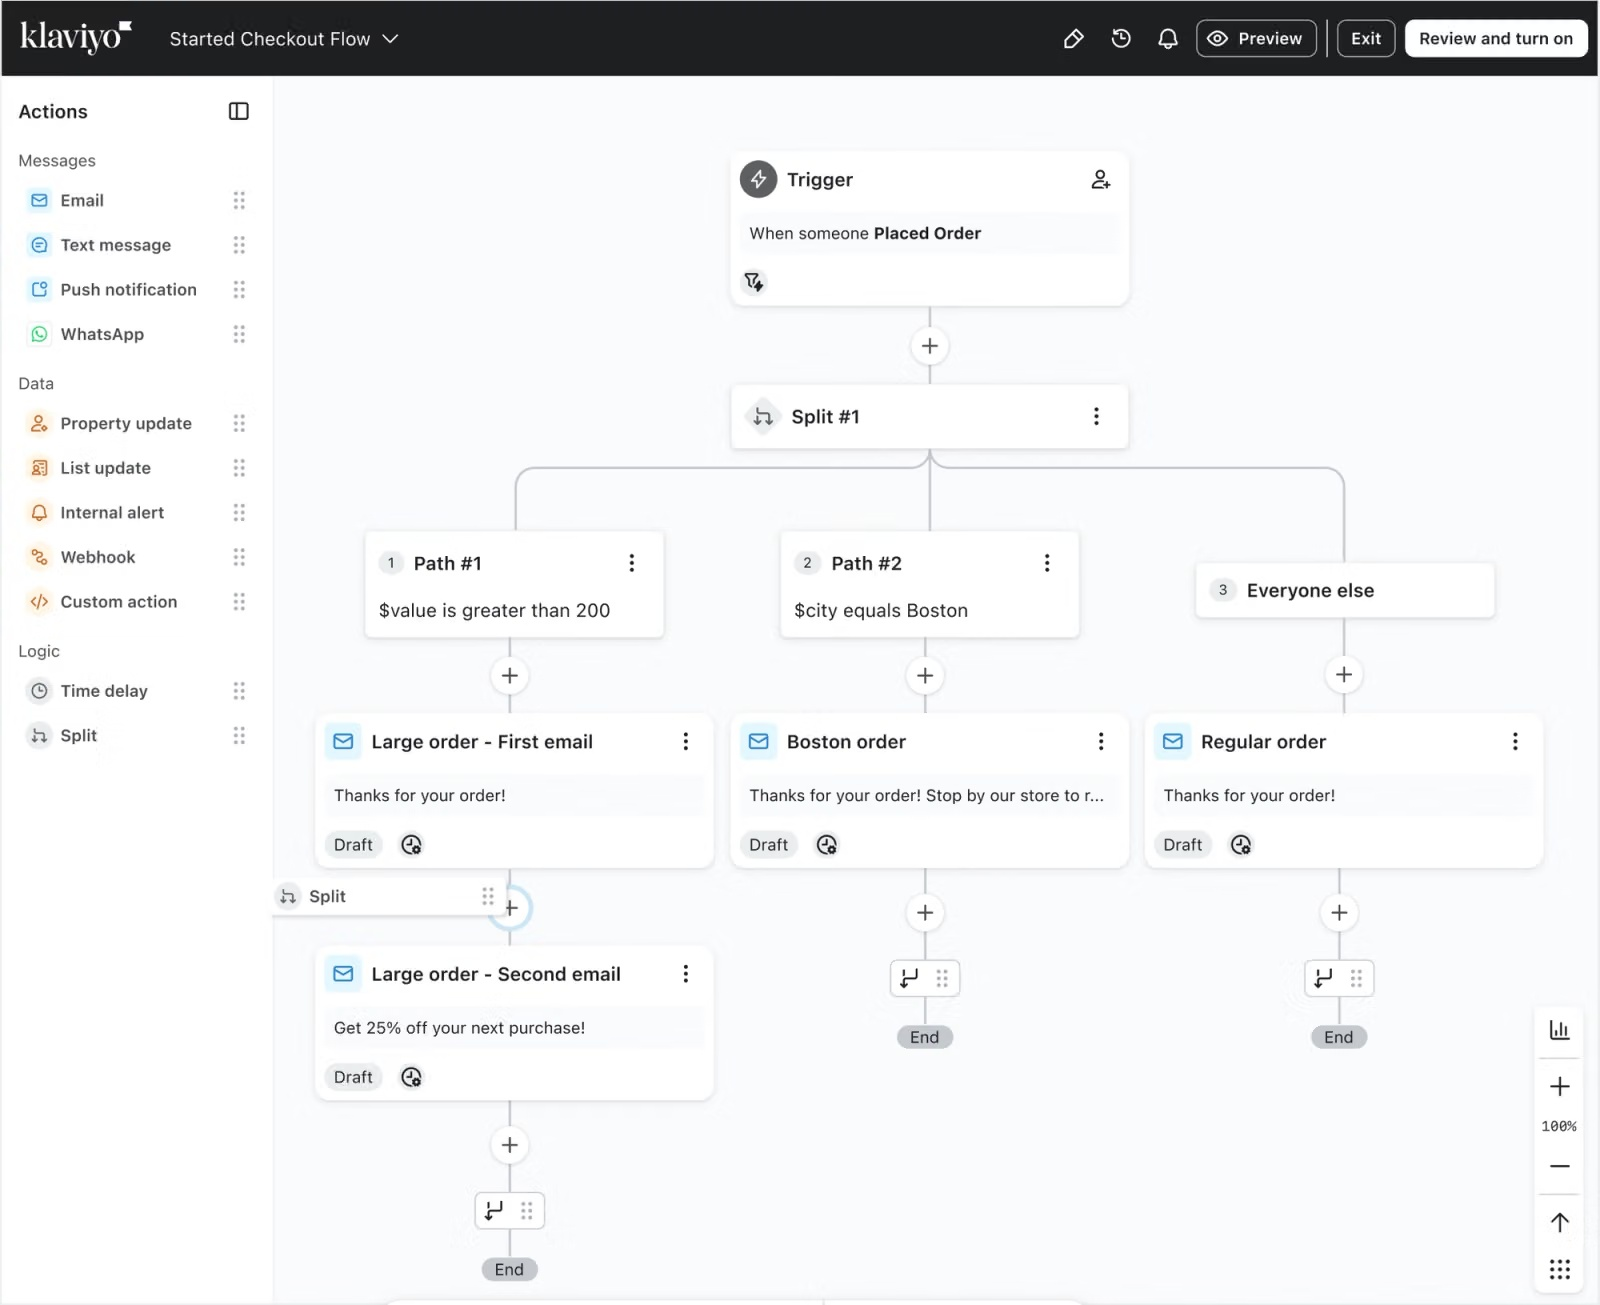Click Review and turn on
The height and width of the screenshot is (1305, 1600).
click(1496, 39)
